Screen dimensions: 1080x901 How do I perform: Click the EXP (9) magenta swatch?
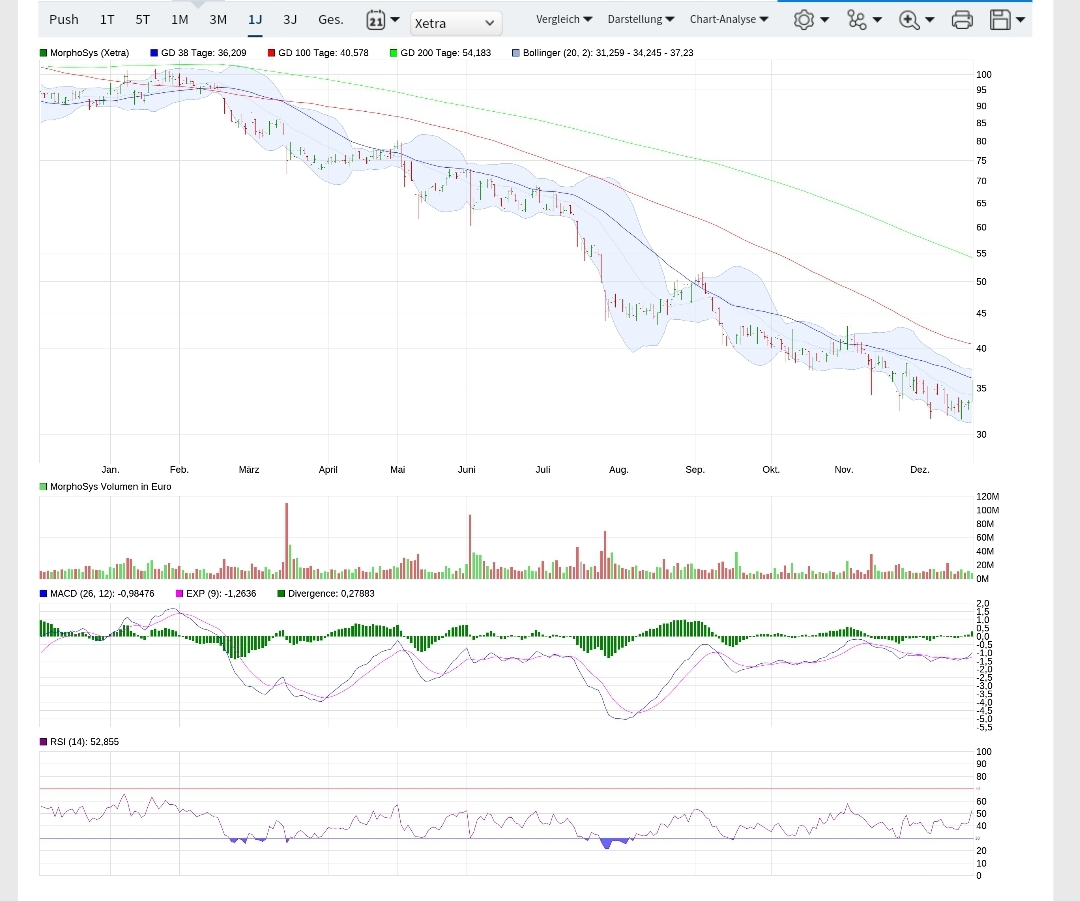[180, 593]
